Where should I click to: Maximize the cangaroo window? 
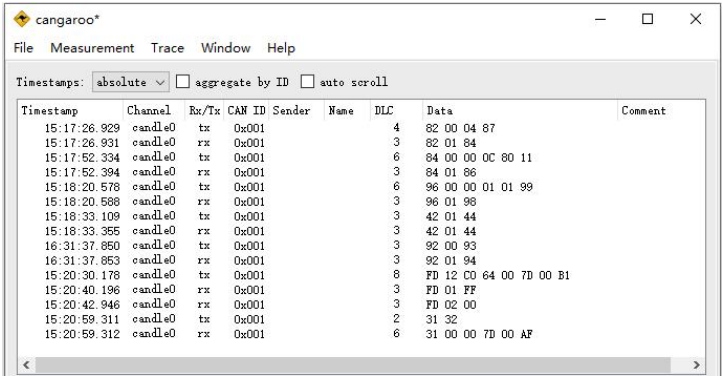click(648, 19)
